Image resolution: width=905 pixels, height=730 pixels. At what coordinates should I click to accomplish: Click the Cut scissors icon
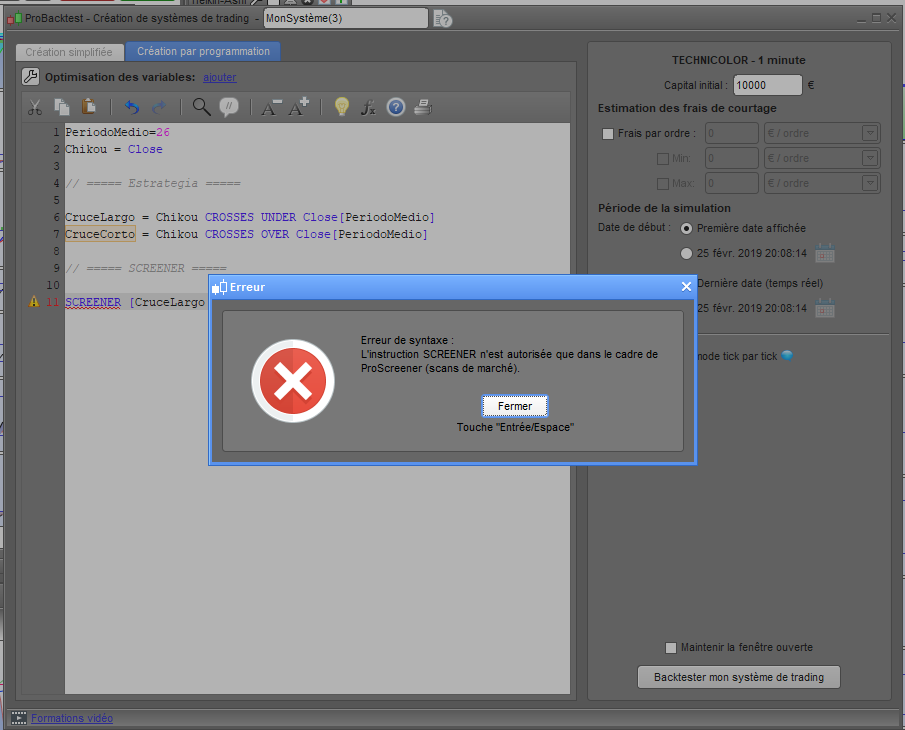pos(35,107)
